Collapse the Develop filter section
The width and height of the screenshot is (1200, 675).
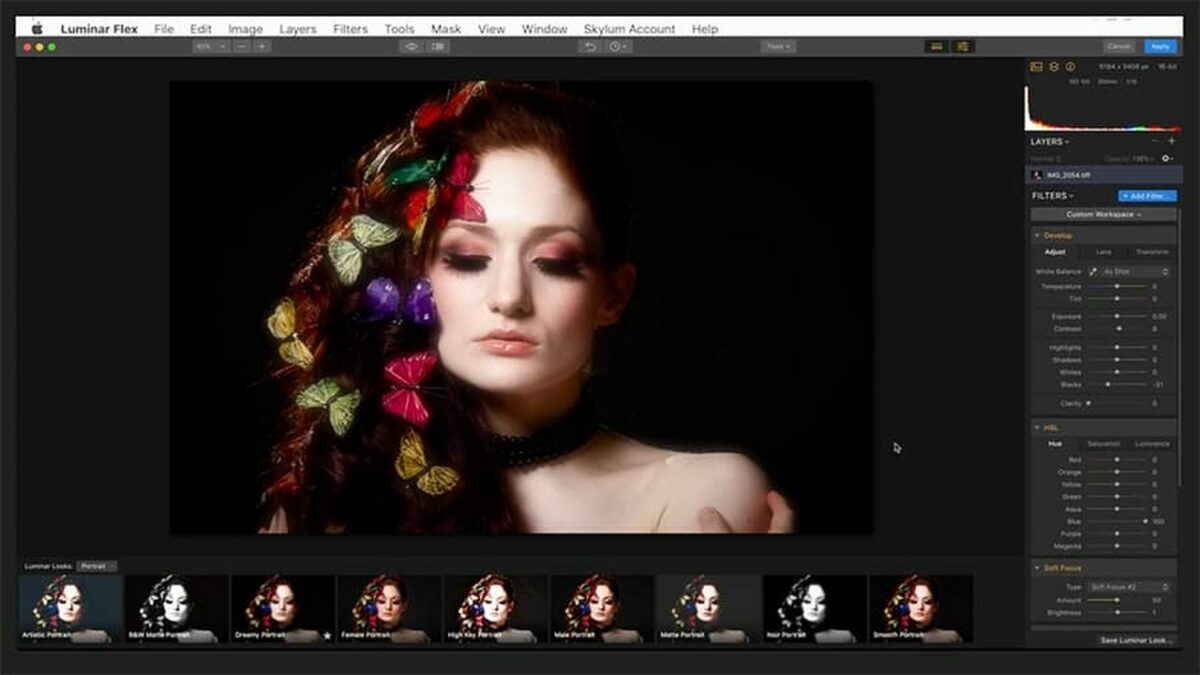1037,235
